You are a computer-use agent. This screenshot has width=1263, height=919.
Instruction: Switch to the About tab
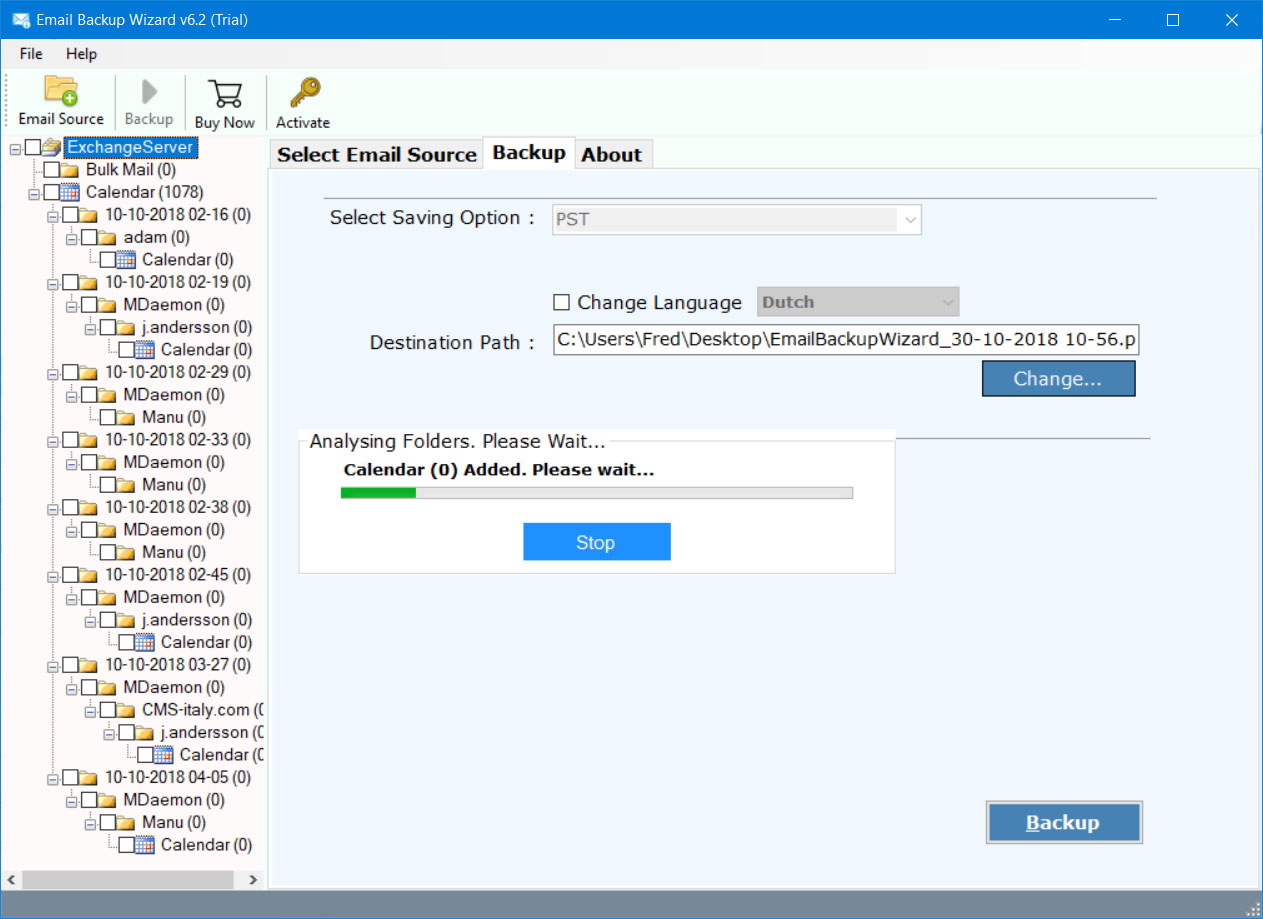[612, 154]
